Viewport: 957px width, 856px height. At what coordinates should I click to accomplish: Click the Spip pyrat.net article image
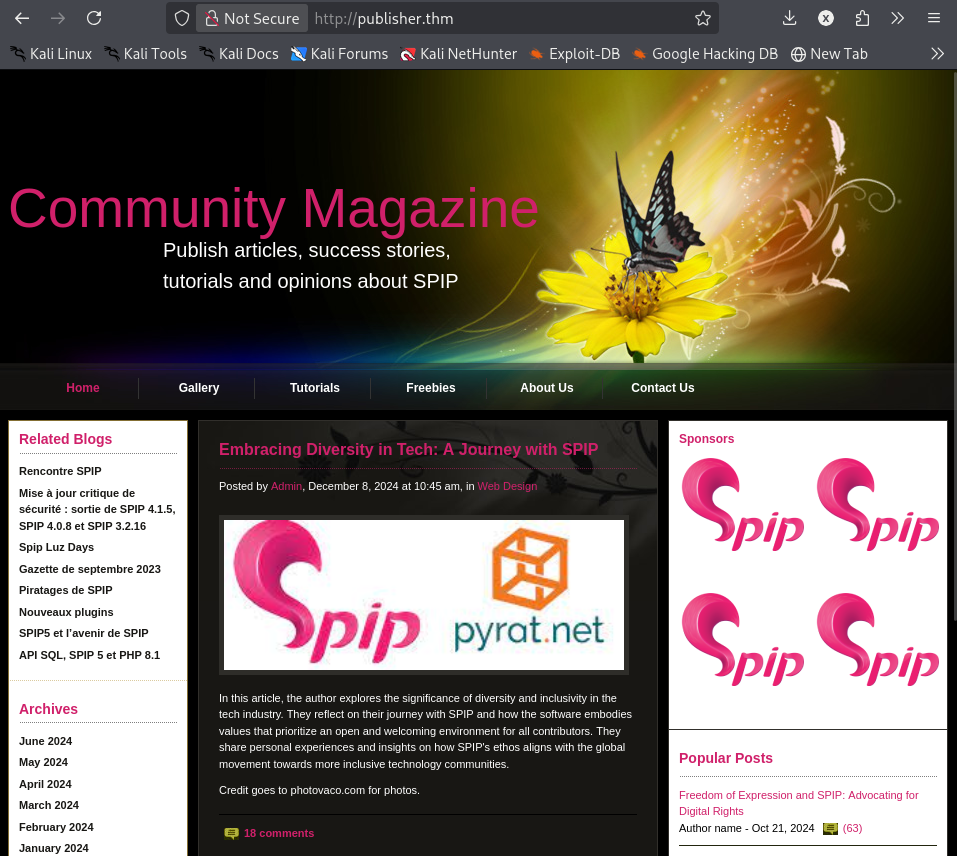[424, 595]
